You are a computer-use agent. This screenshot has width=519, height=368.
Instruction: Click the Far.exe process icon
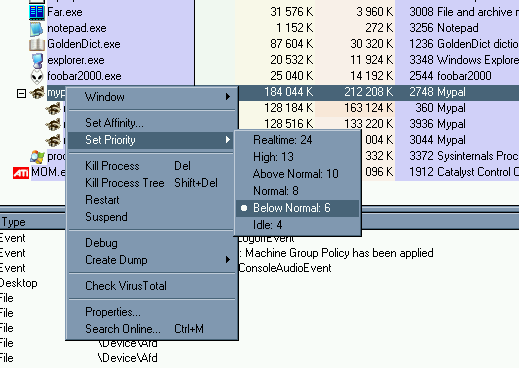coord(37,12)
